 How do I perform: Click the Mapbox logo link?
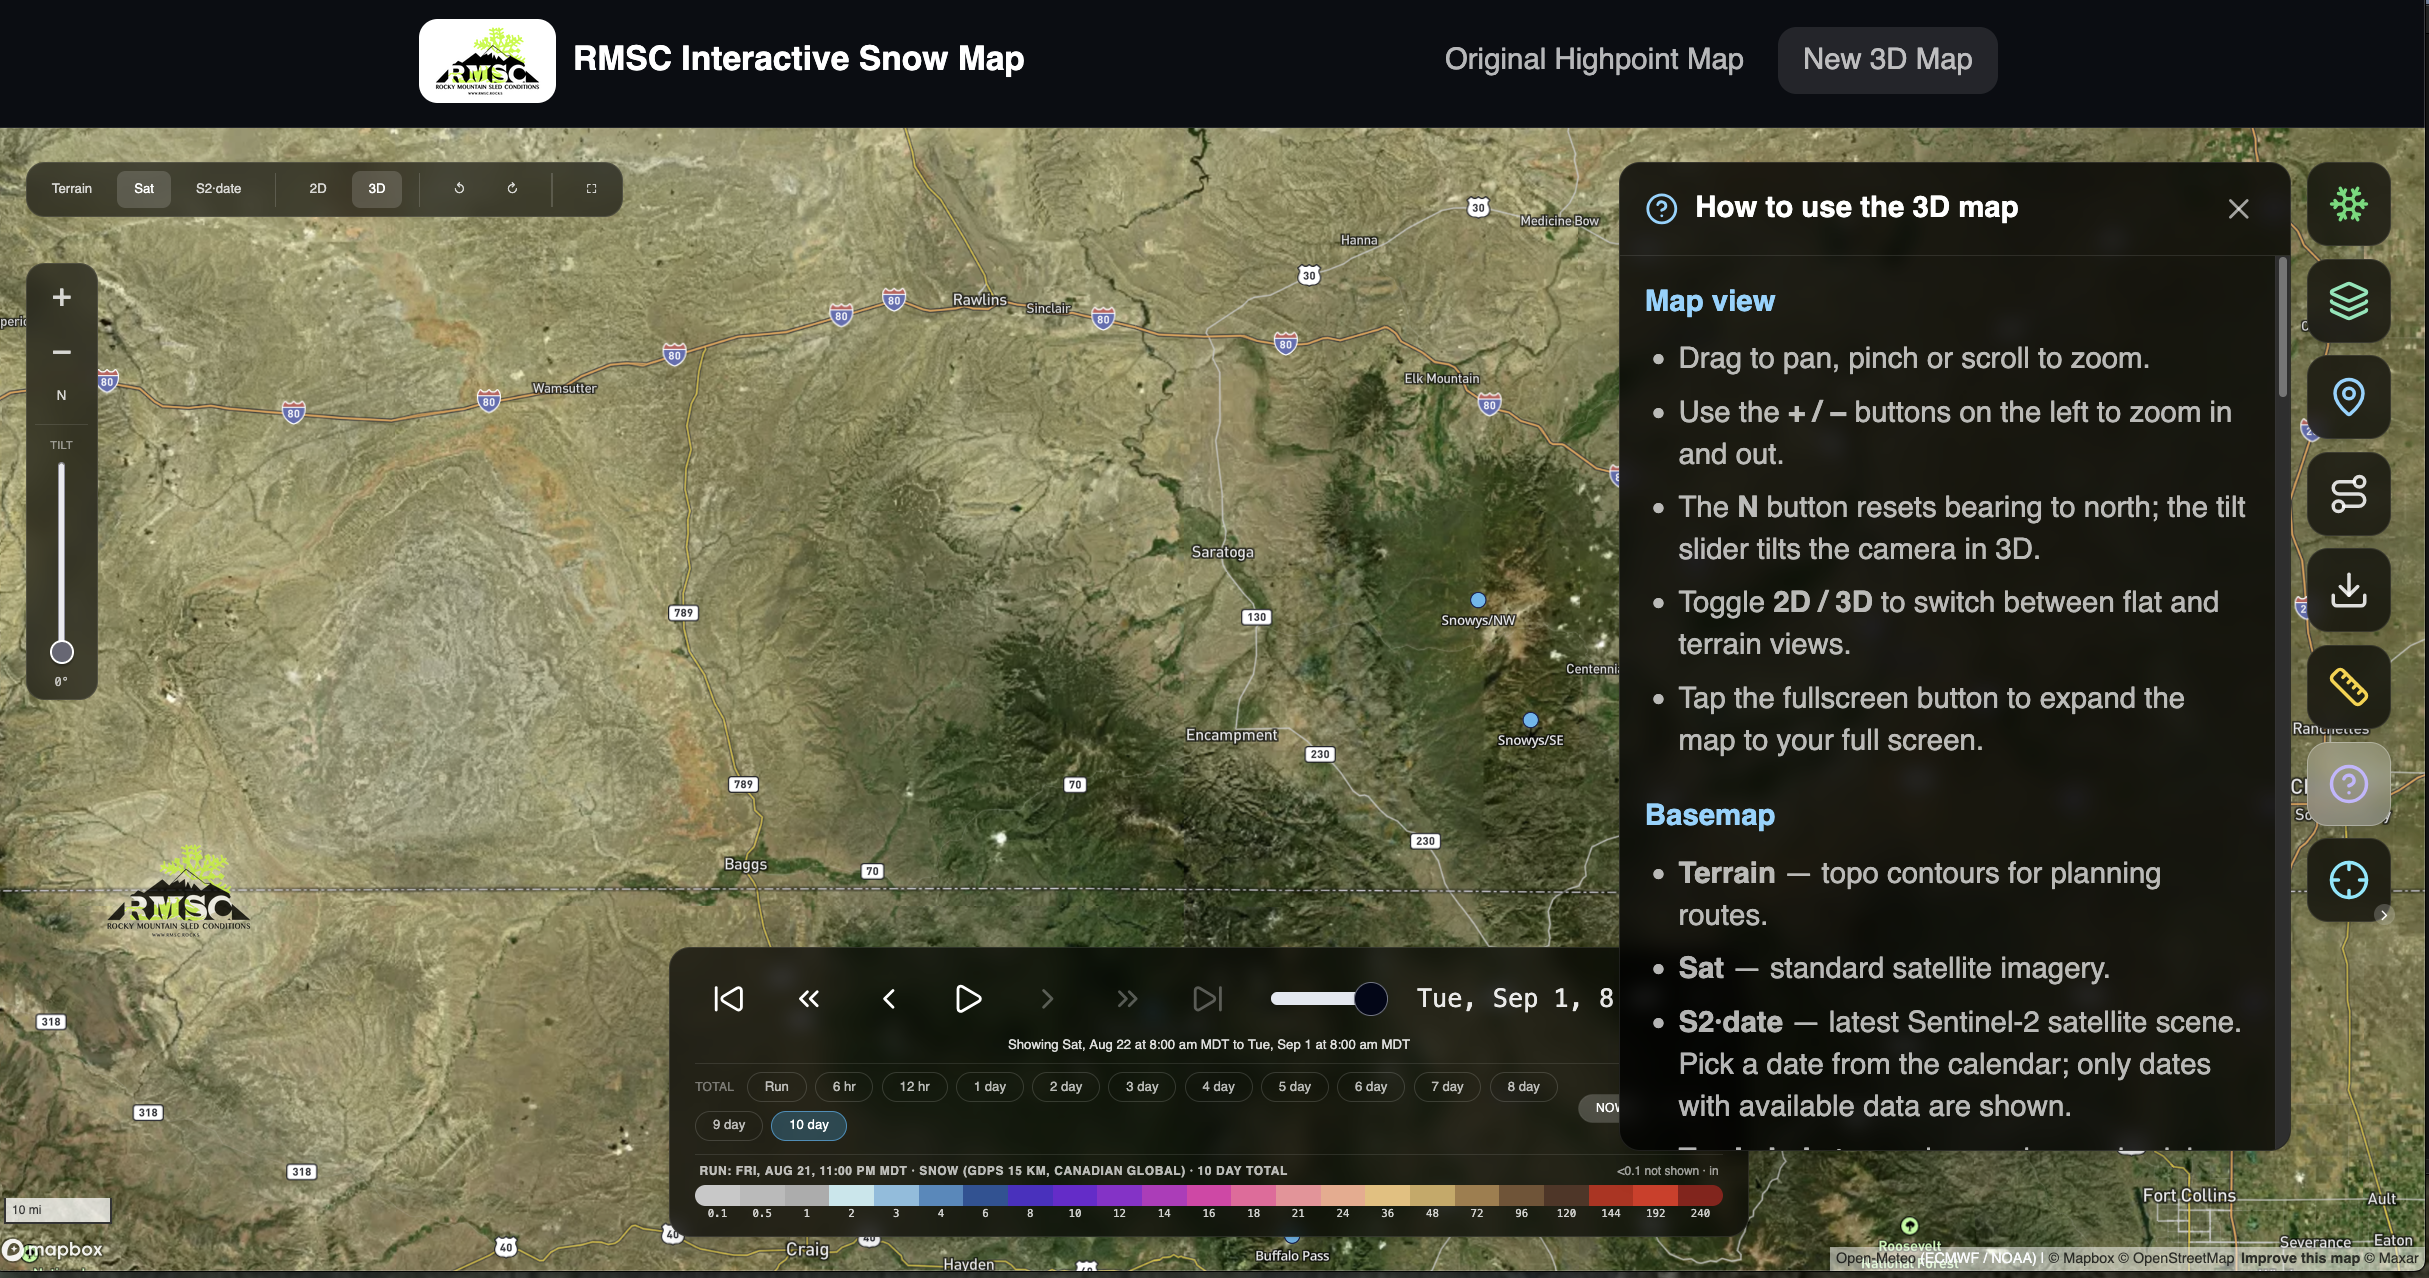coord(53,1249)
